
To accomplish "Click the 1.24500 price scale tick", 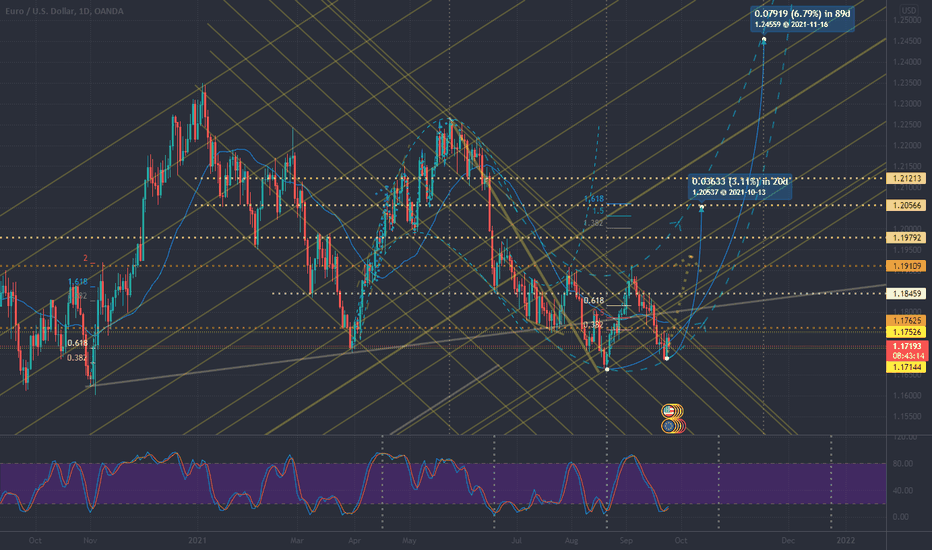I will coord(907,41).
